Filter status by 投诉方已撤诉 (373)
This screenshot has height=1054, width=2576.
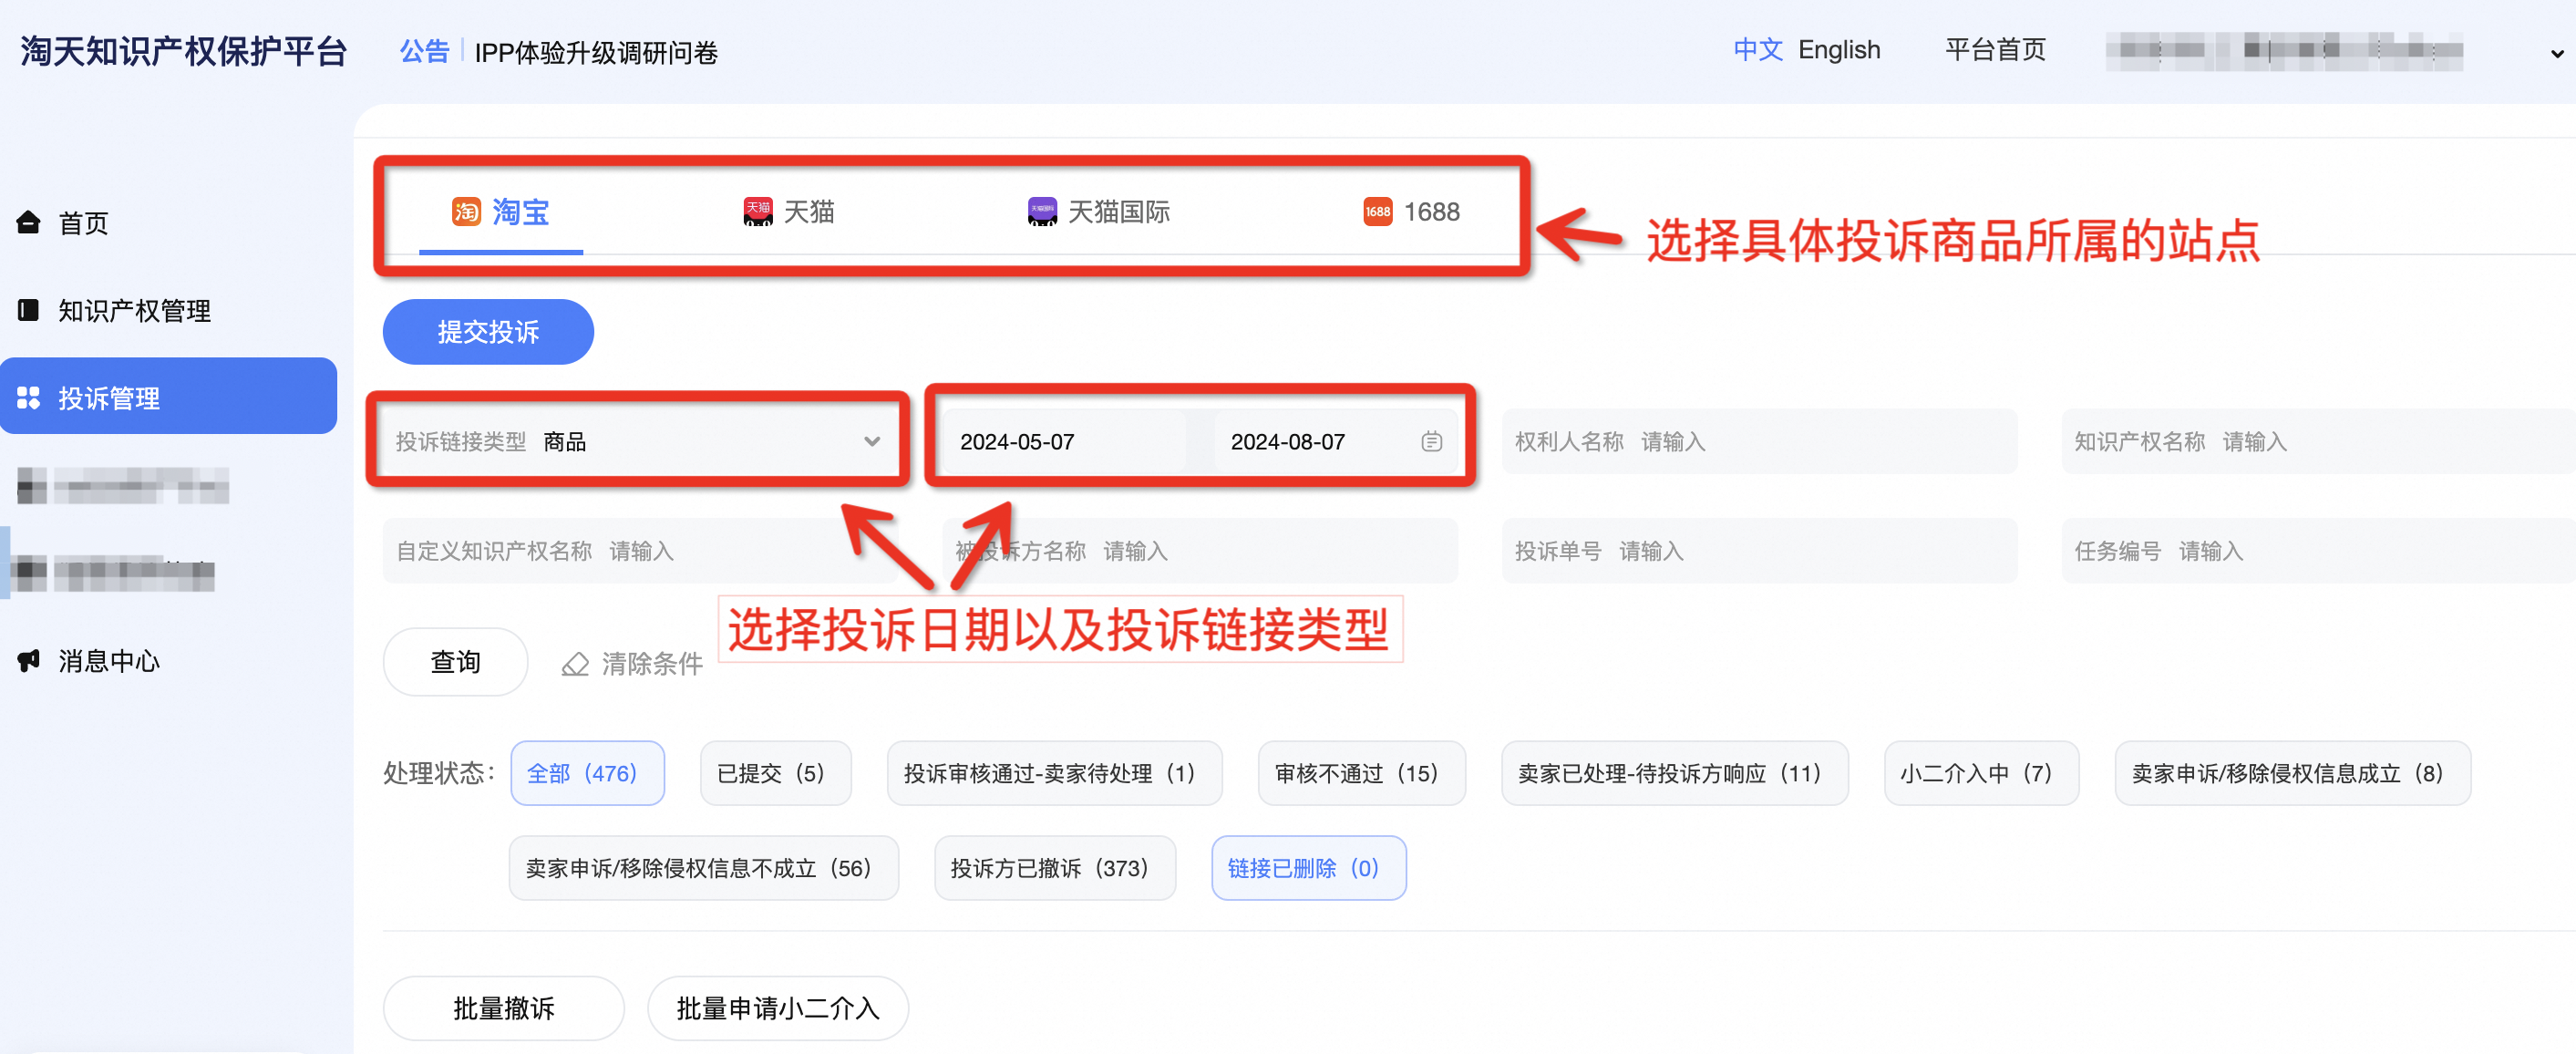point(1054,868)
